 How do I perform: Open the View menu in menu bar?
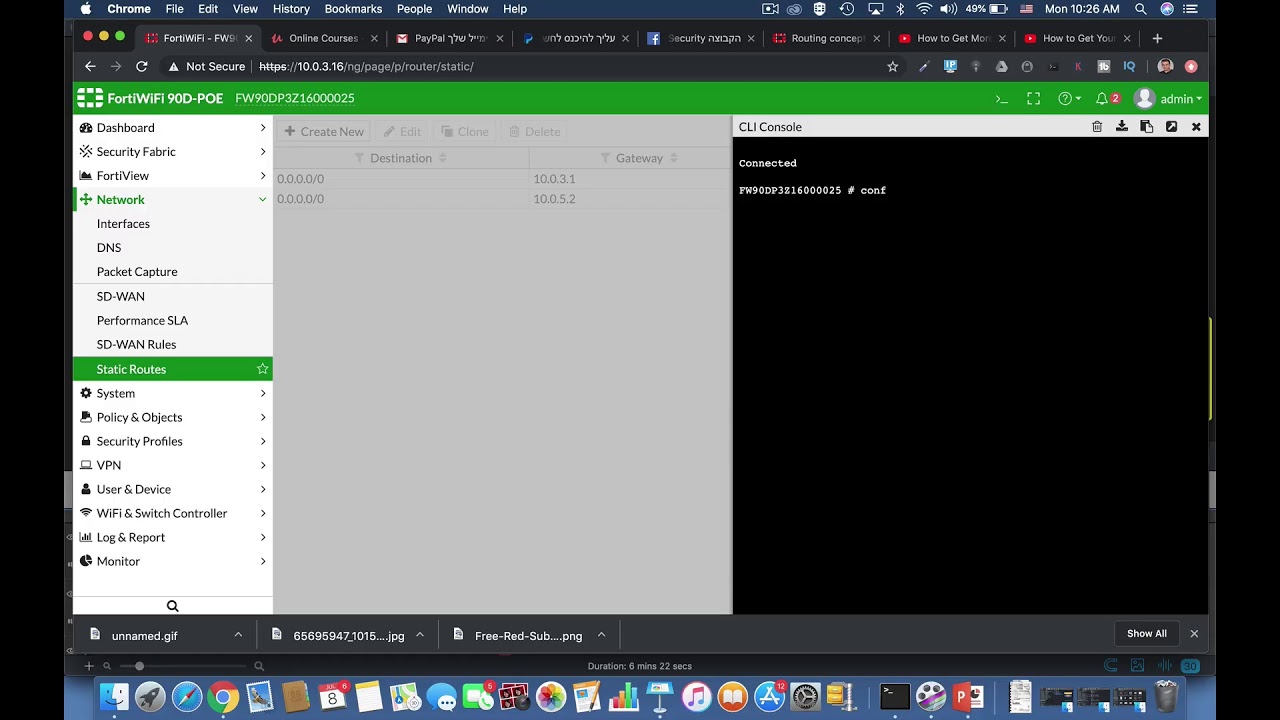pyautogui.click(x=245, y=9)
